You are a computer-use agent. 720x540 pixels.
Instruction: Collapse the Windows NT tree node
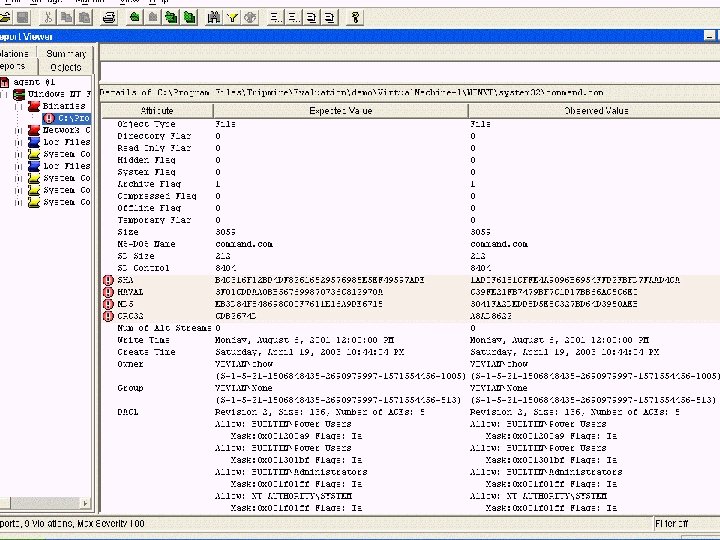pos(4,95)
